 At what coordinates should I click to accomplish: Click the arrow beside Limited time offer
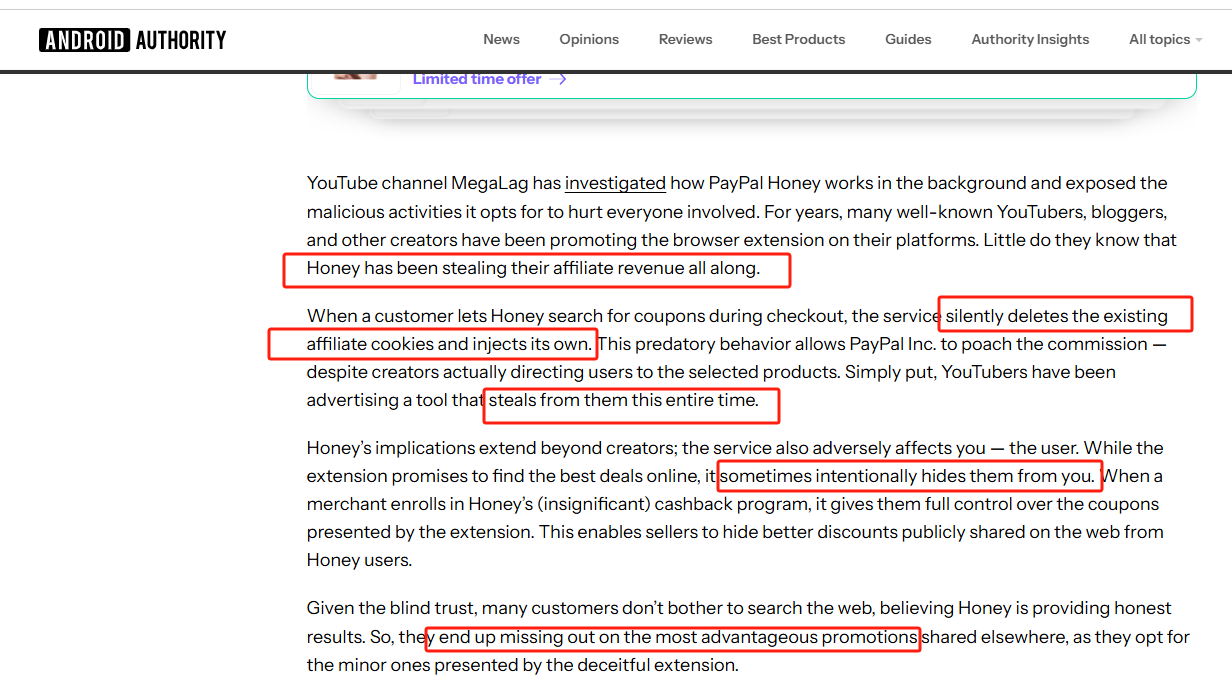[558, 79]
